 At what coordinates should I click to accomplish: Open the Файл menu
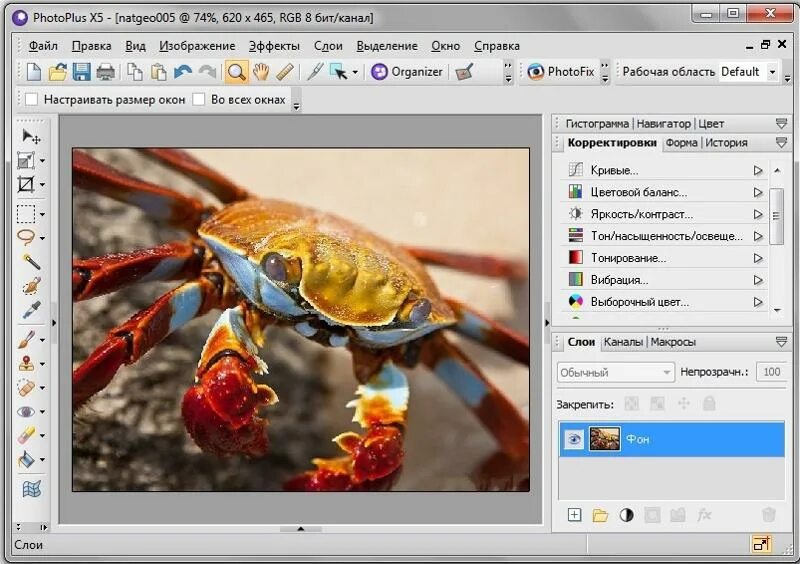(x=43, y=46)
